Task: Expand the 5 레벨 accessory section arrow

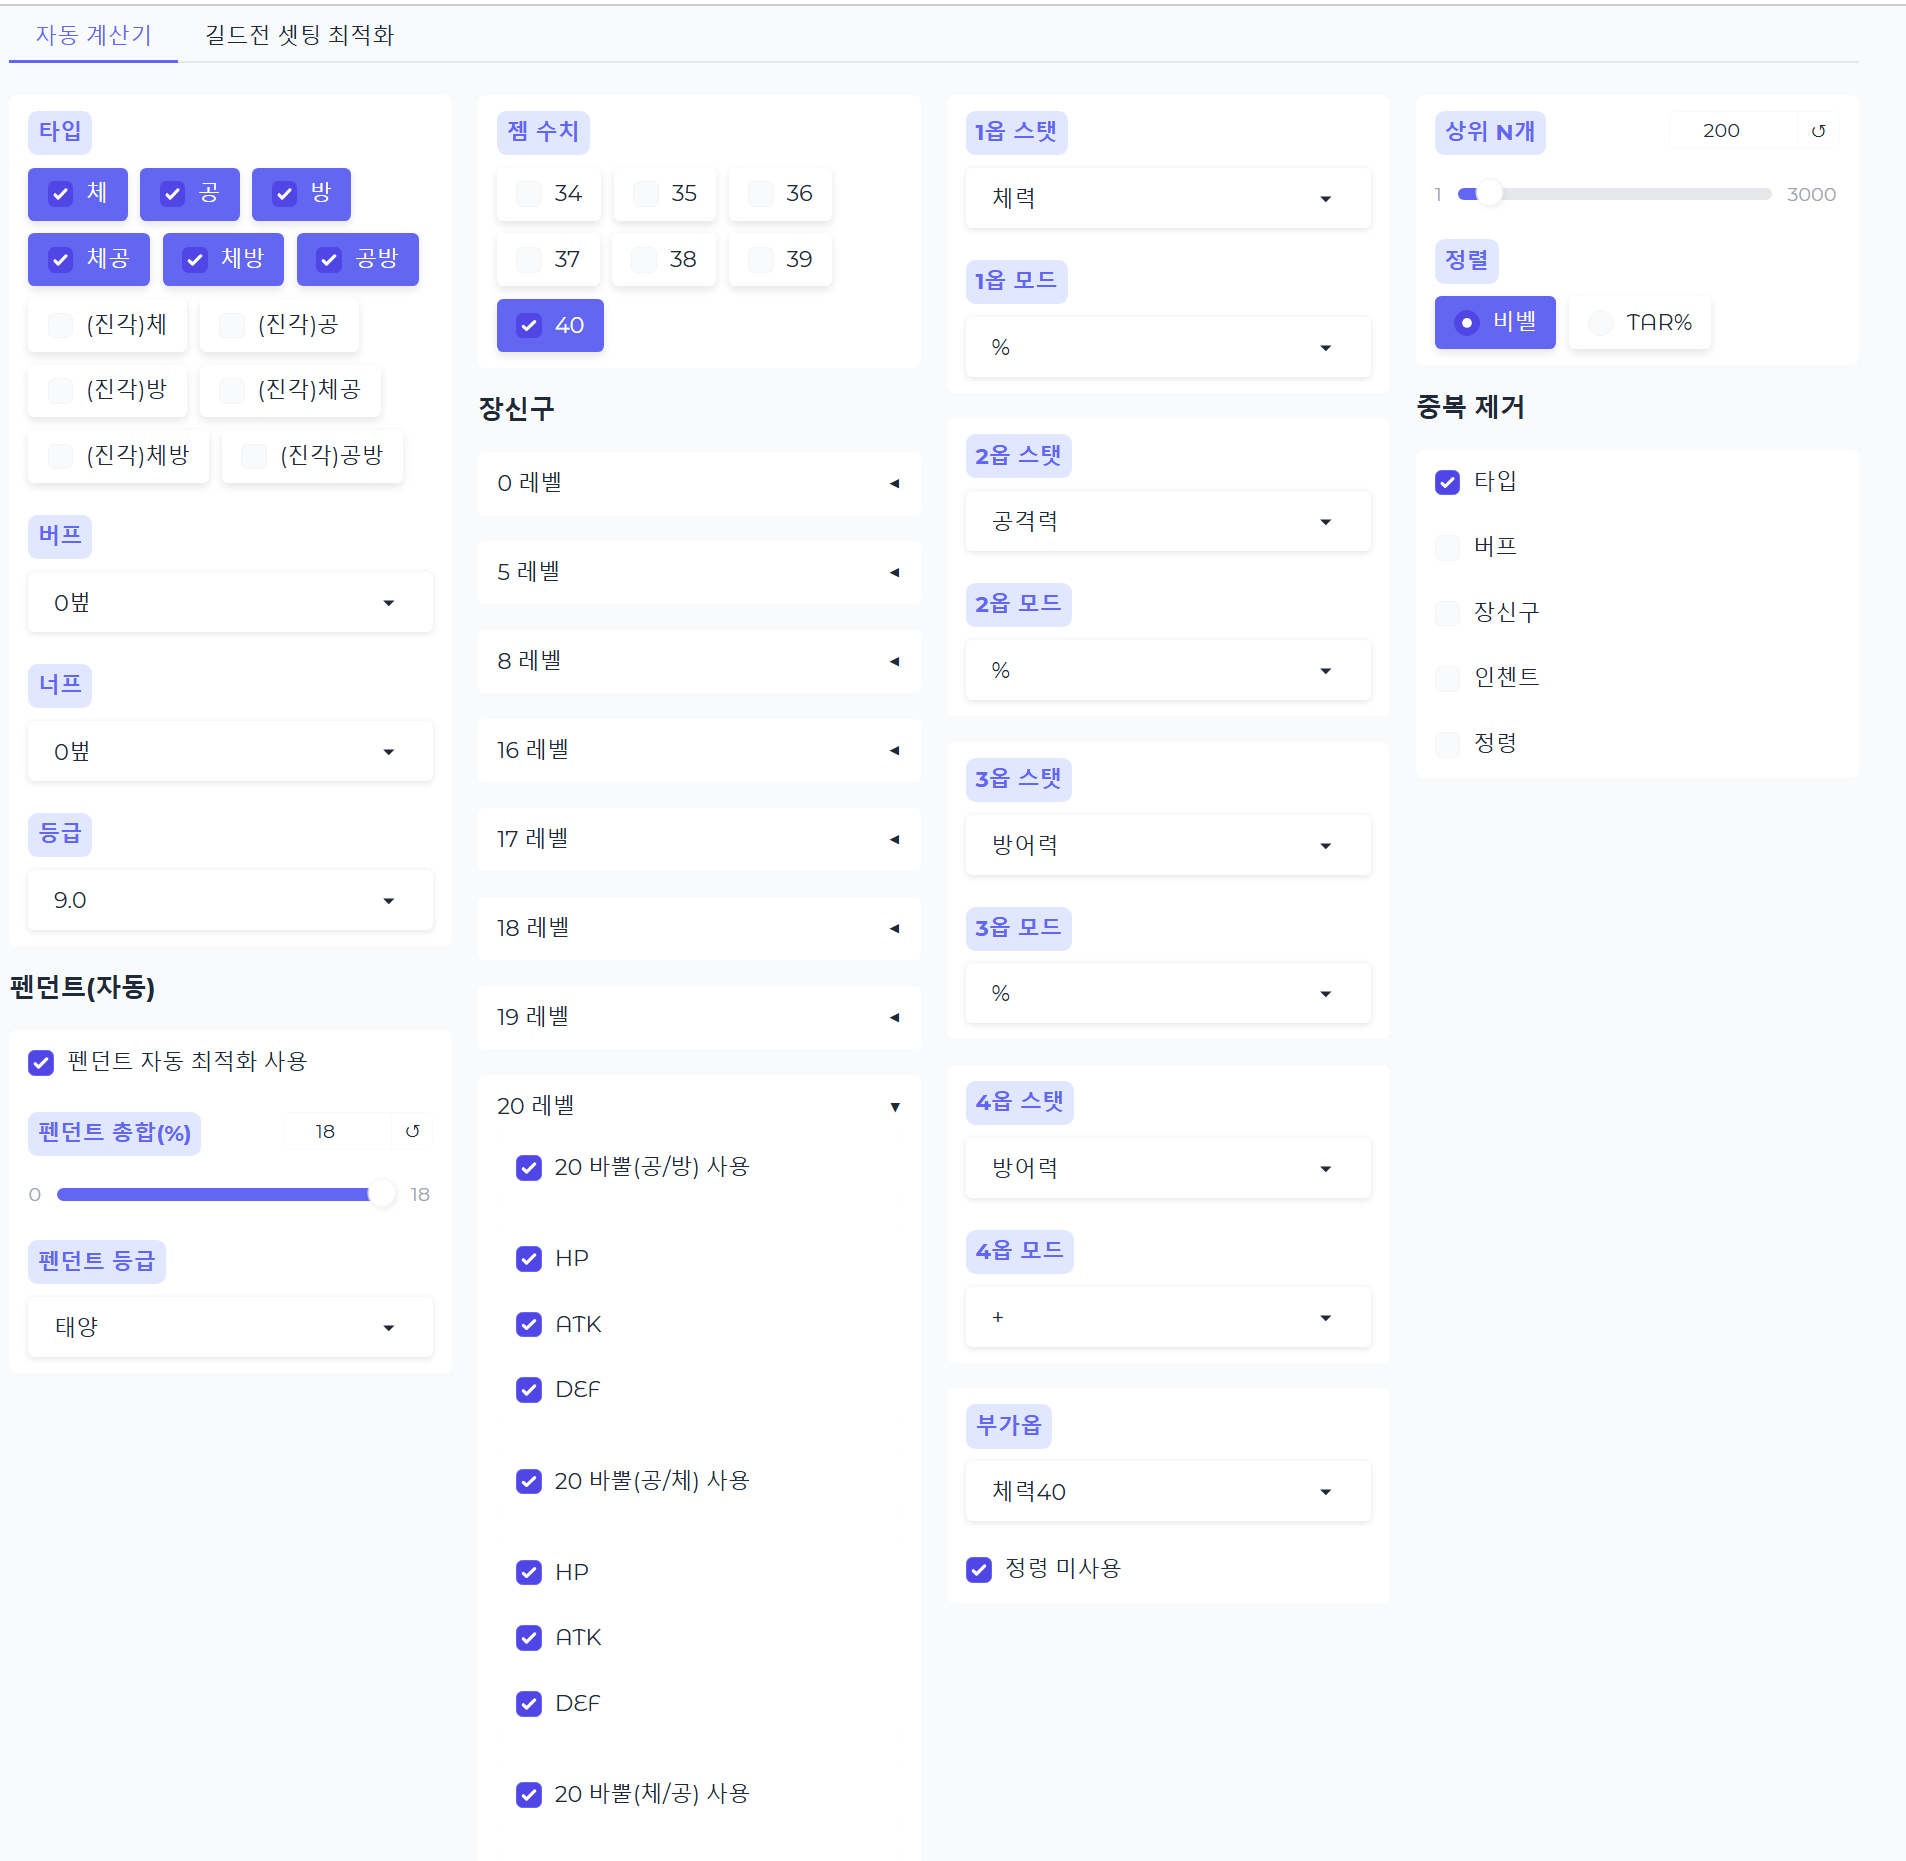Action: point(894,572)
